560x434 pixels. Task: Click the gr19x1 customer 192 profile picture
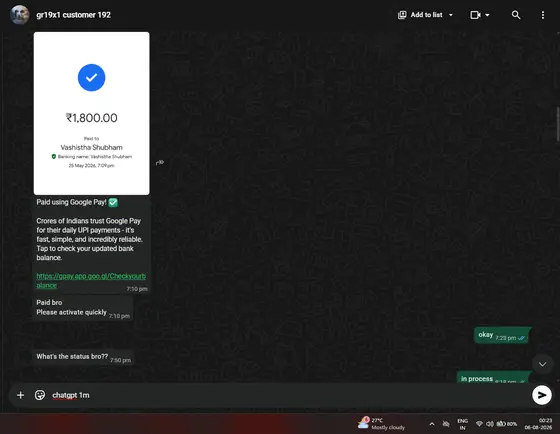19,15
